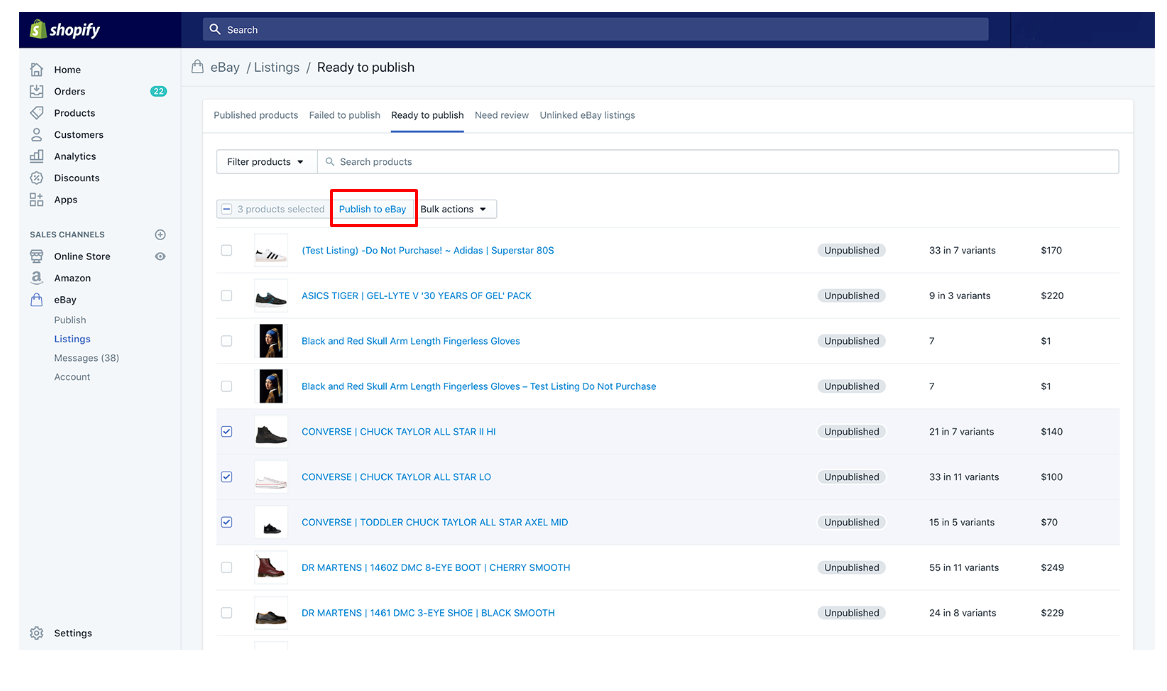The height and width of the screenshot is (691, 1167).
Task: Click the Amazon logo icon in sidebar
Action: pyautogui.click(x=36, y=278)
